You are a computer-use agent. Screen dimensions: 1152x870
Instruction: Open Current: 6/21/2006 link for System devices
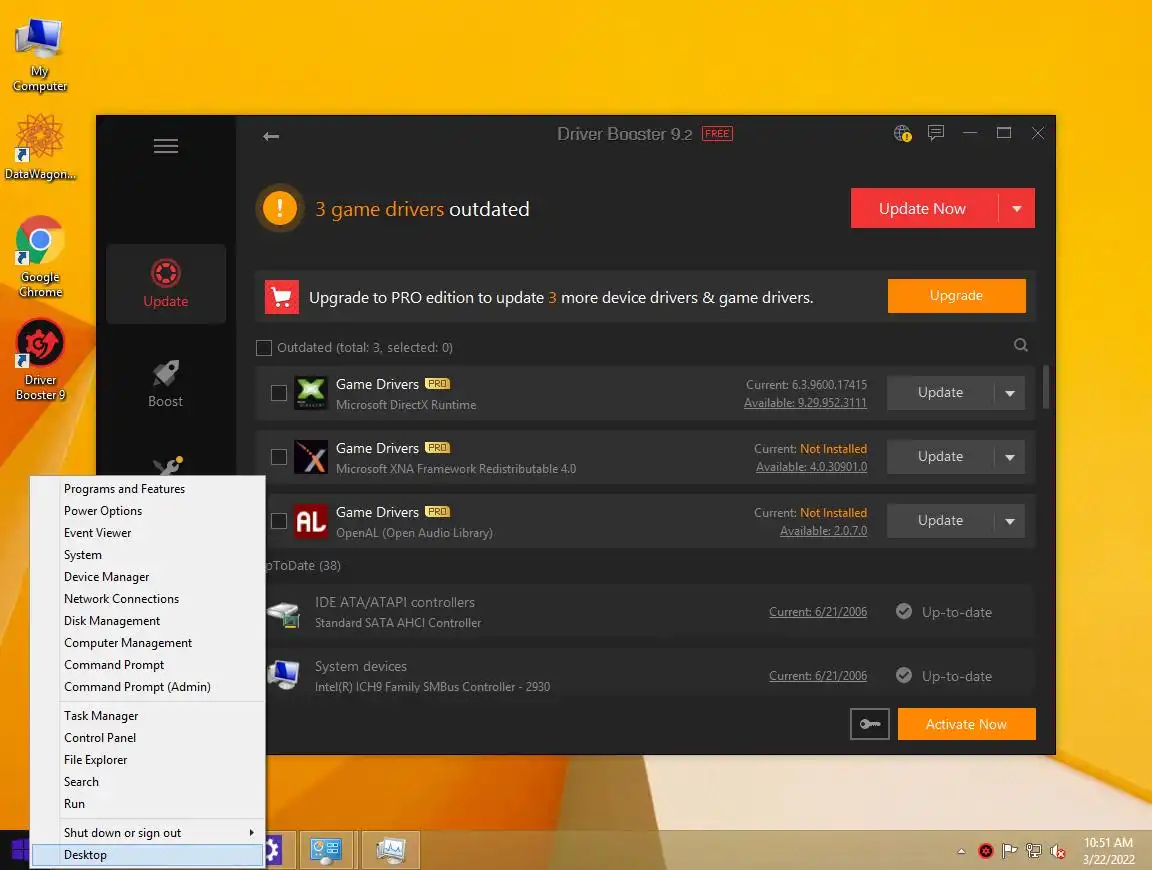pyautogui.click(x=818, y=675)
